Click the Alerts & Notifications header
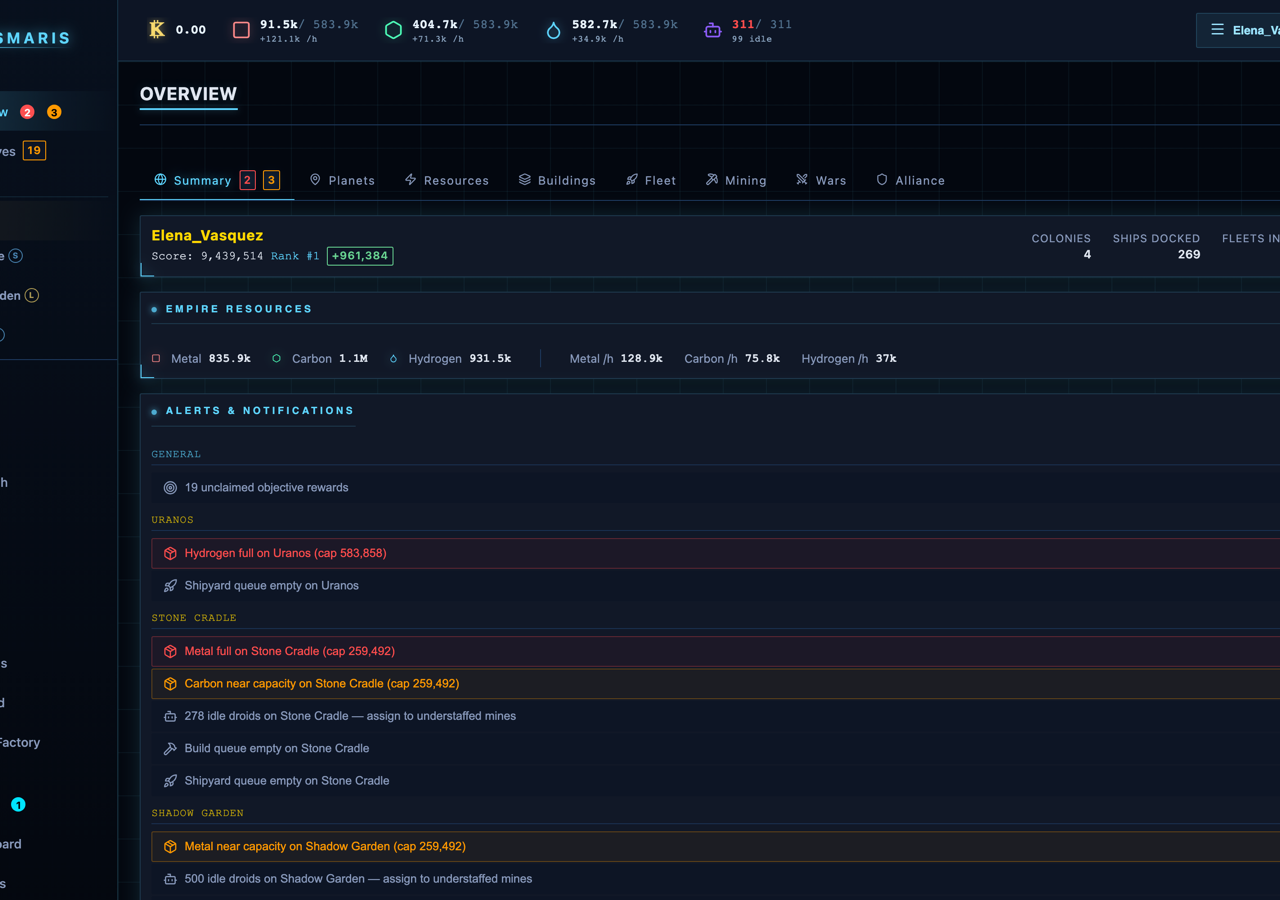The width and height of the screenshot is (1280, 900). 260,411
